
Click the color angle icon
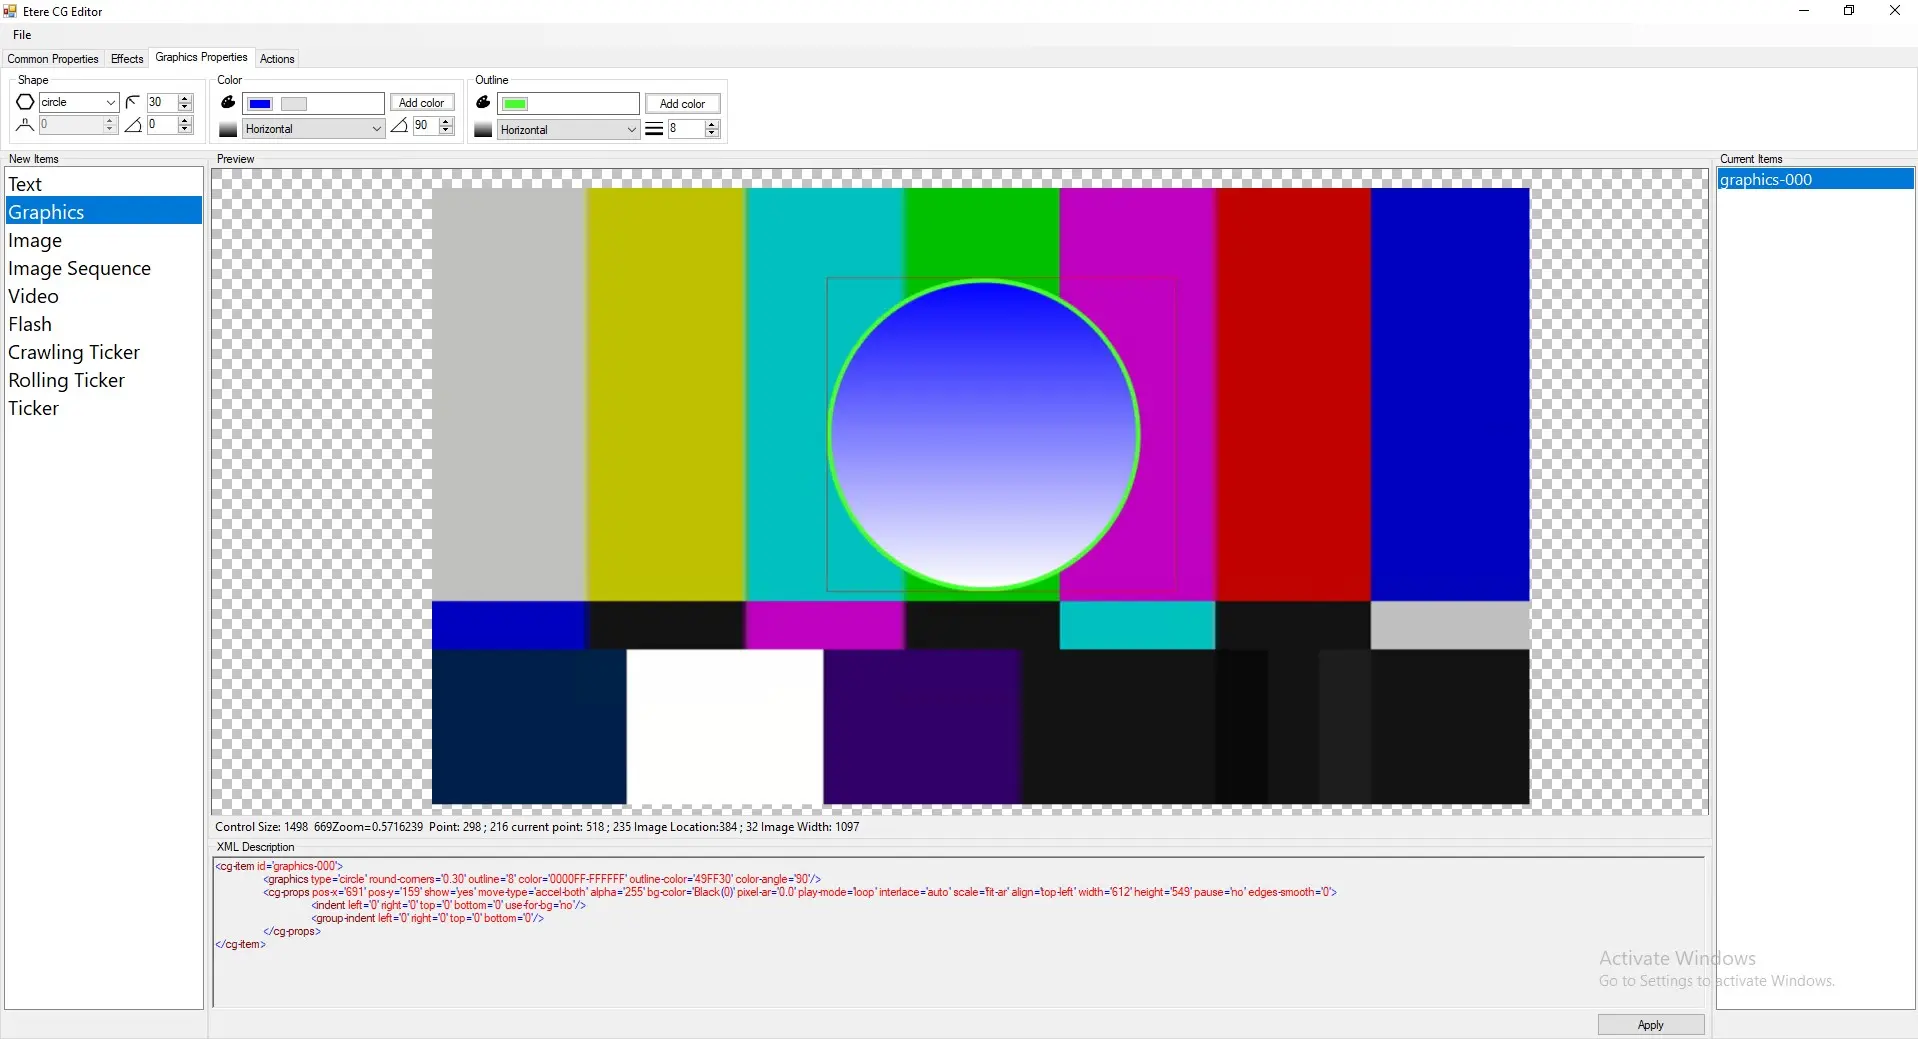(399, 126)
